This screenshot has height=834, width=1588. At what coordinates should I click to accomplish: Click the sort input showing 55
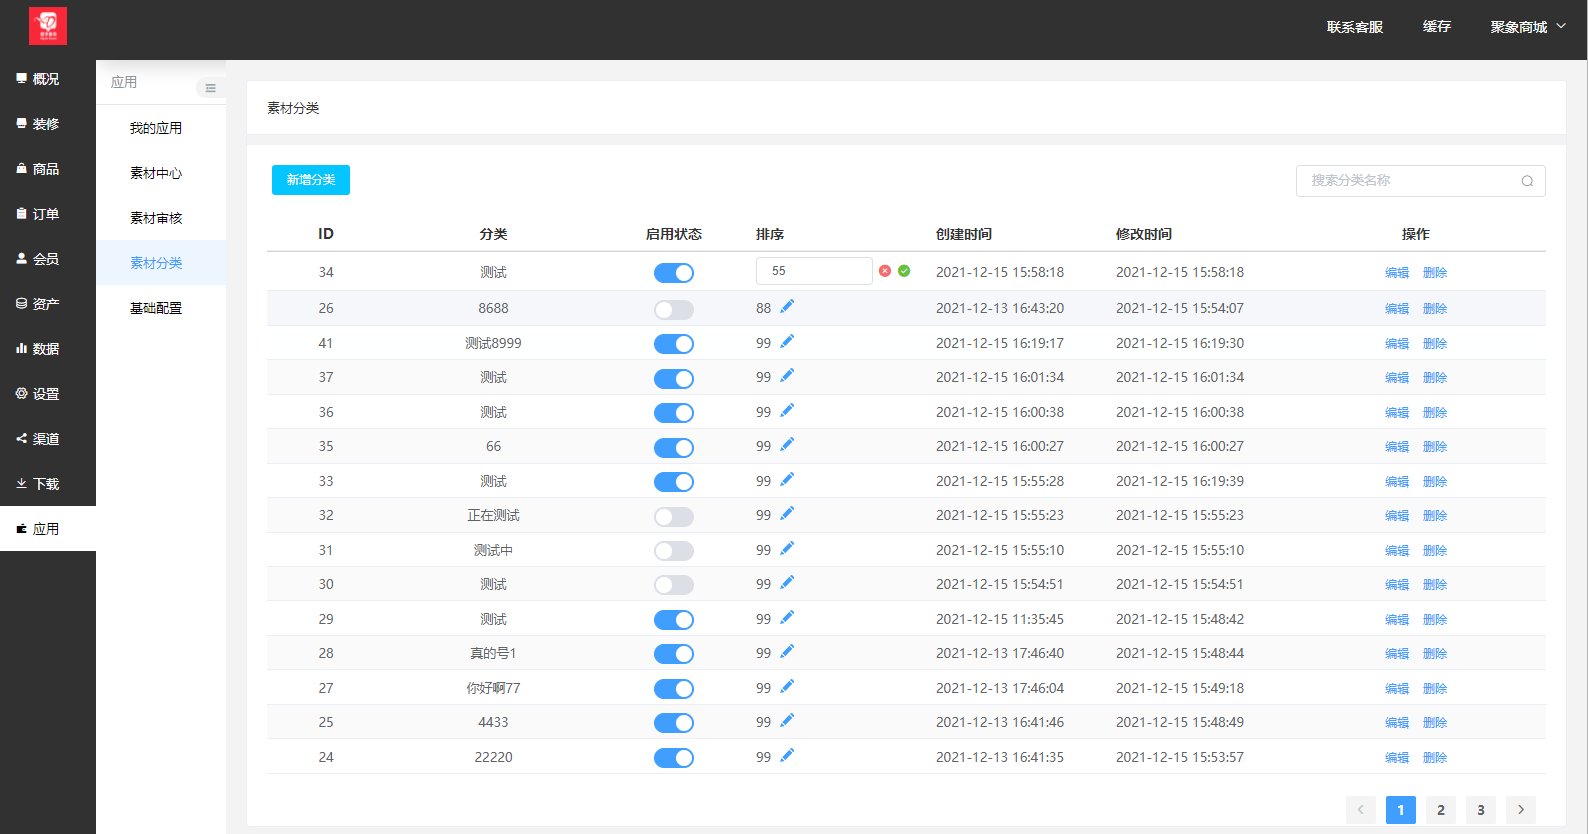[814, 271]
